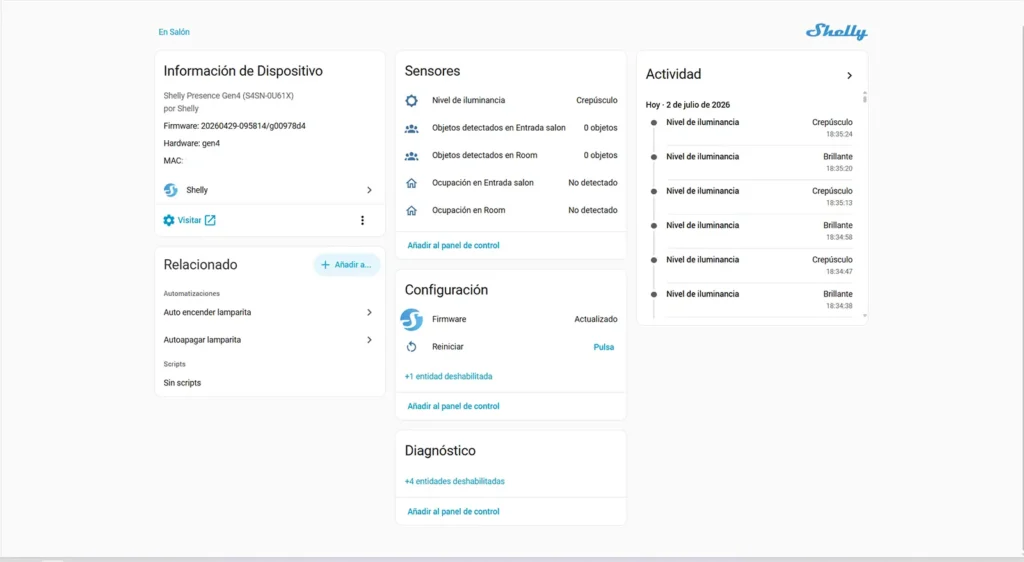Open Autoapagar lamparita automation
Viewport: 1024px width, 562px height.
(268, 340)
